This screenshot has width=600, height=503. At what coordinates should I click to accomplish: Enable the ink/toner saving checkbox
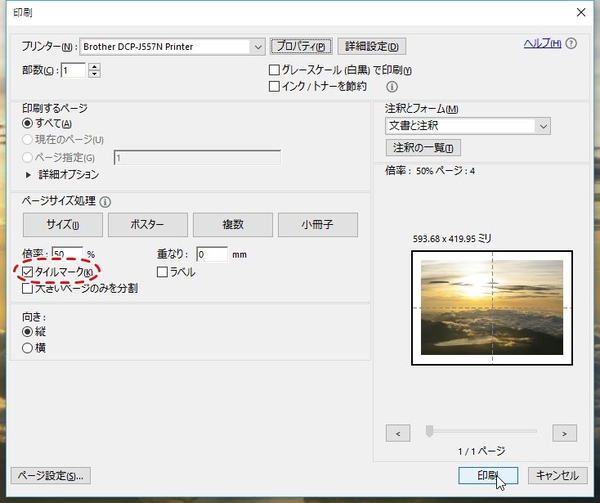[274, 86]
